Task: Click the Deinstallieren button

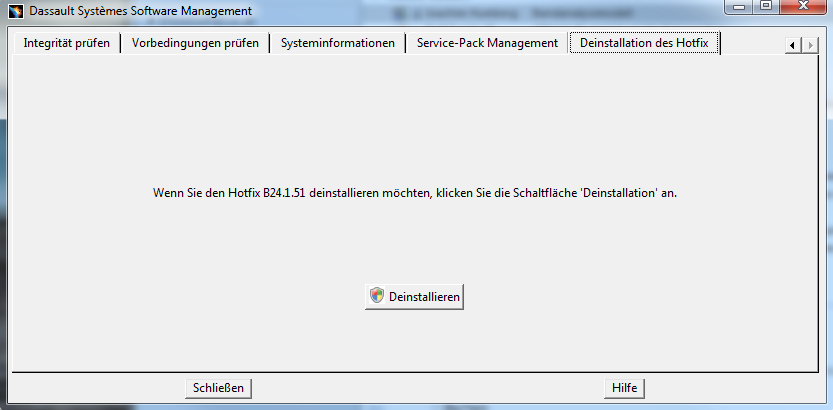Action: click(414, 297)
